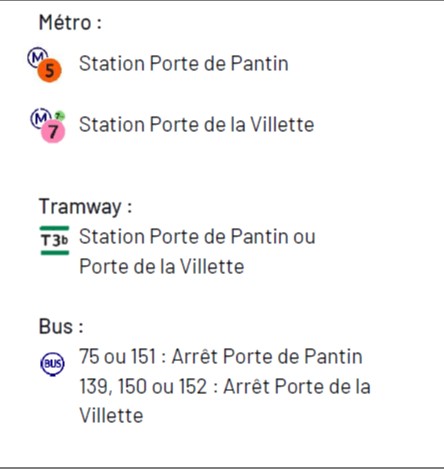Viewport: 444px width, 471px height.
Task: Click the small green 7bis badge
Action: pyautogui.click(x=59, y=116)
